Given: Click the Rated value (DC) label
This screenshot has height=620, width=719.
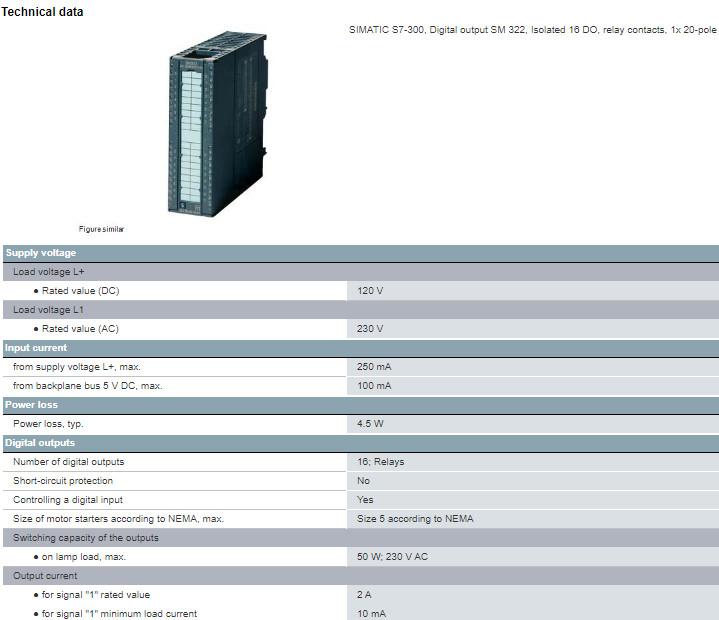Looking at the screenshot, I should pos(80,291).
